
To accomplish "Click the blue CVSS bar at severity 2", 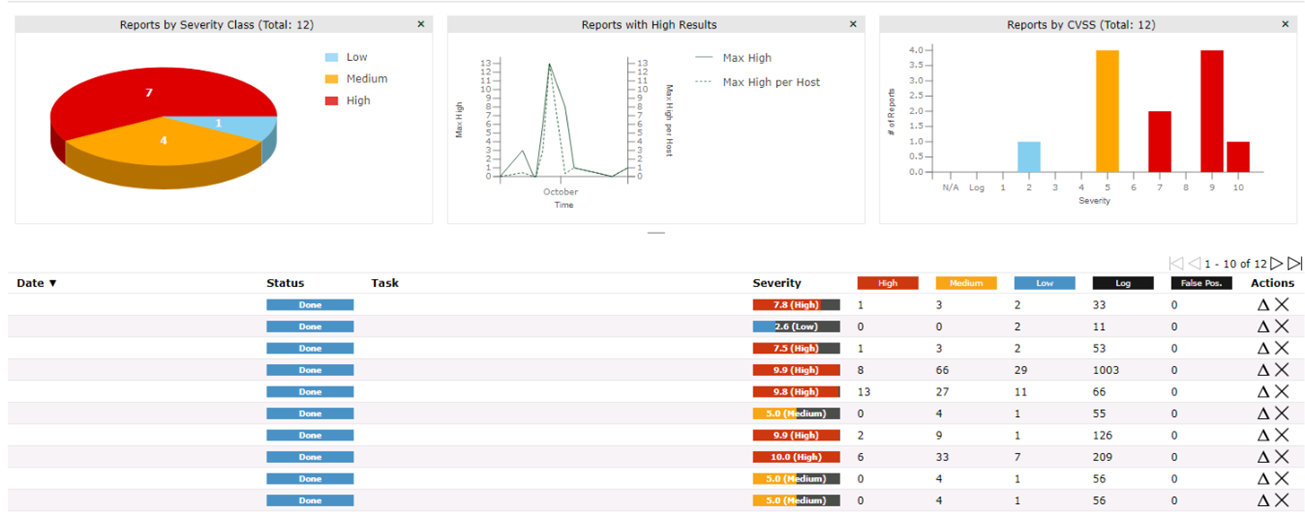I will point(1029,157).
